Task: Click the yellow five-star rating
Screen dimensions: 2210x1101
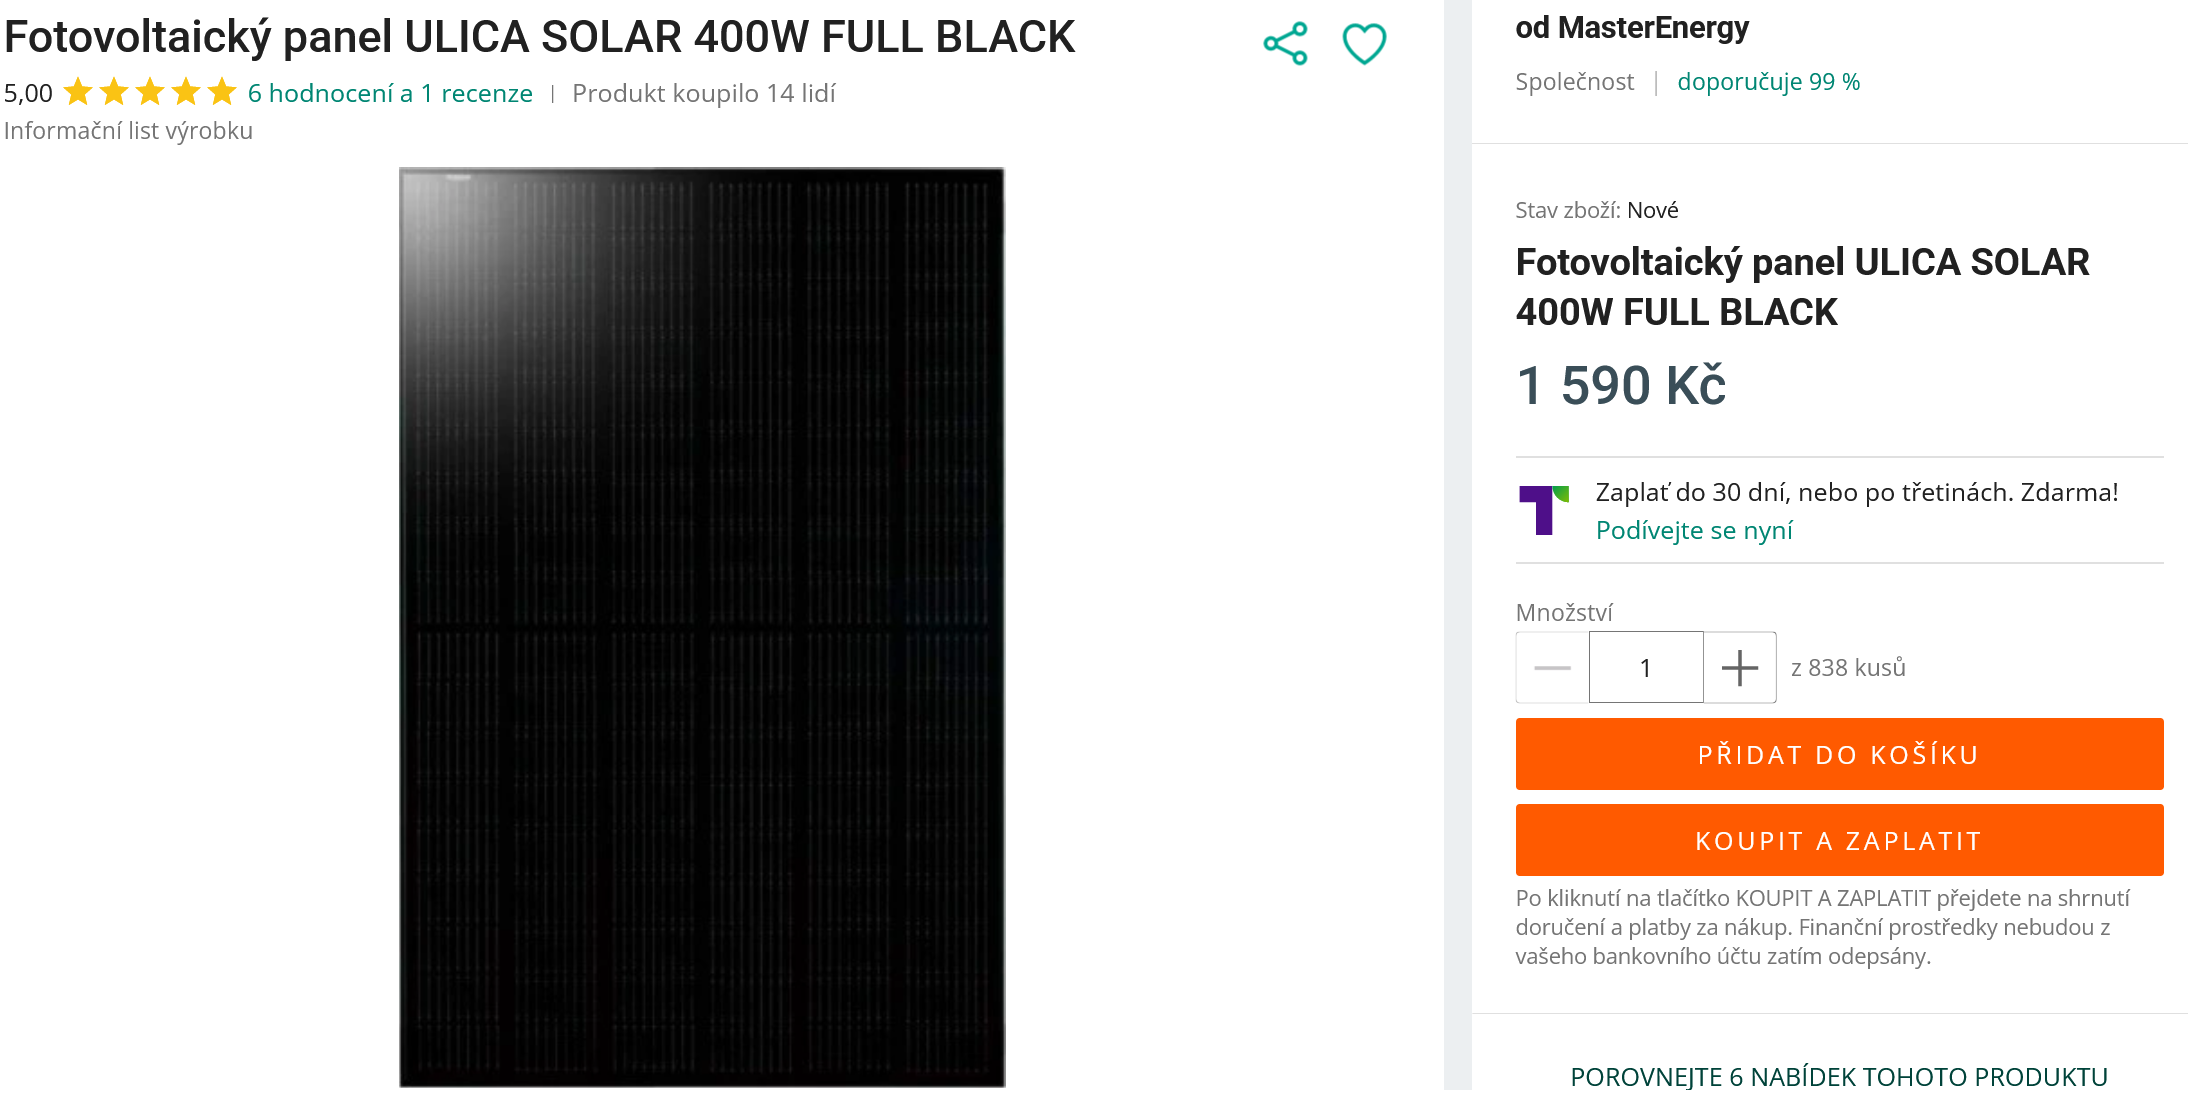Action: click(150, 93)
